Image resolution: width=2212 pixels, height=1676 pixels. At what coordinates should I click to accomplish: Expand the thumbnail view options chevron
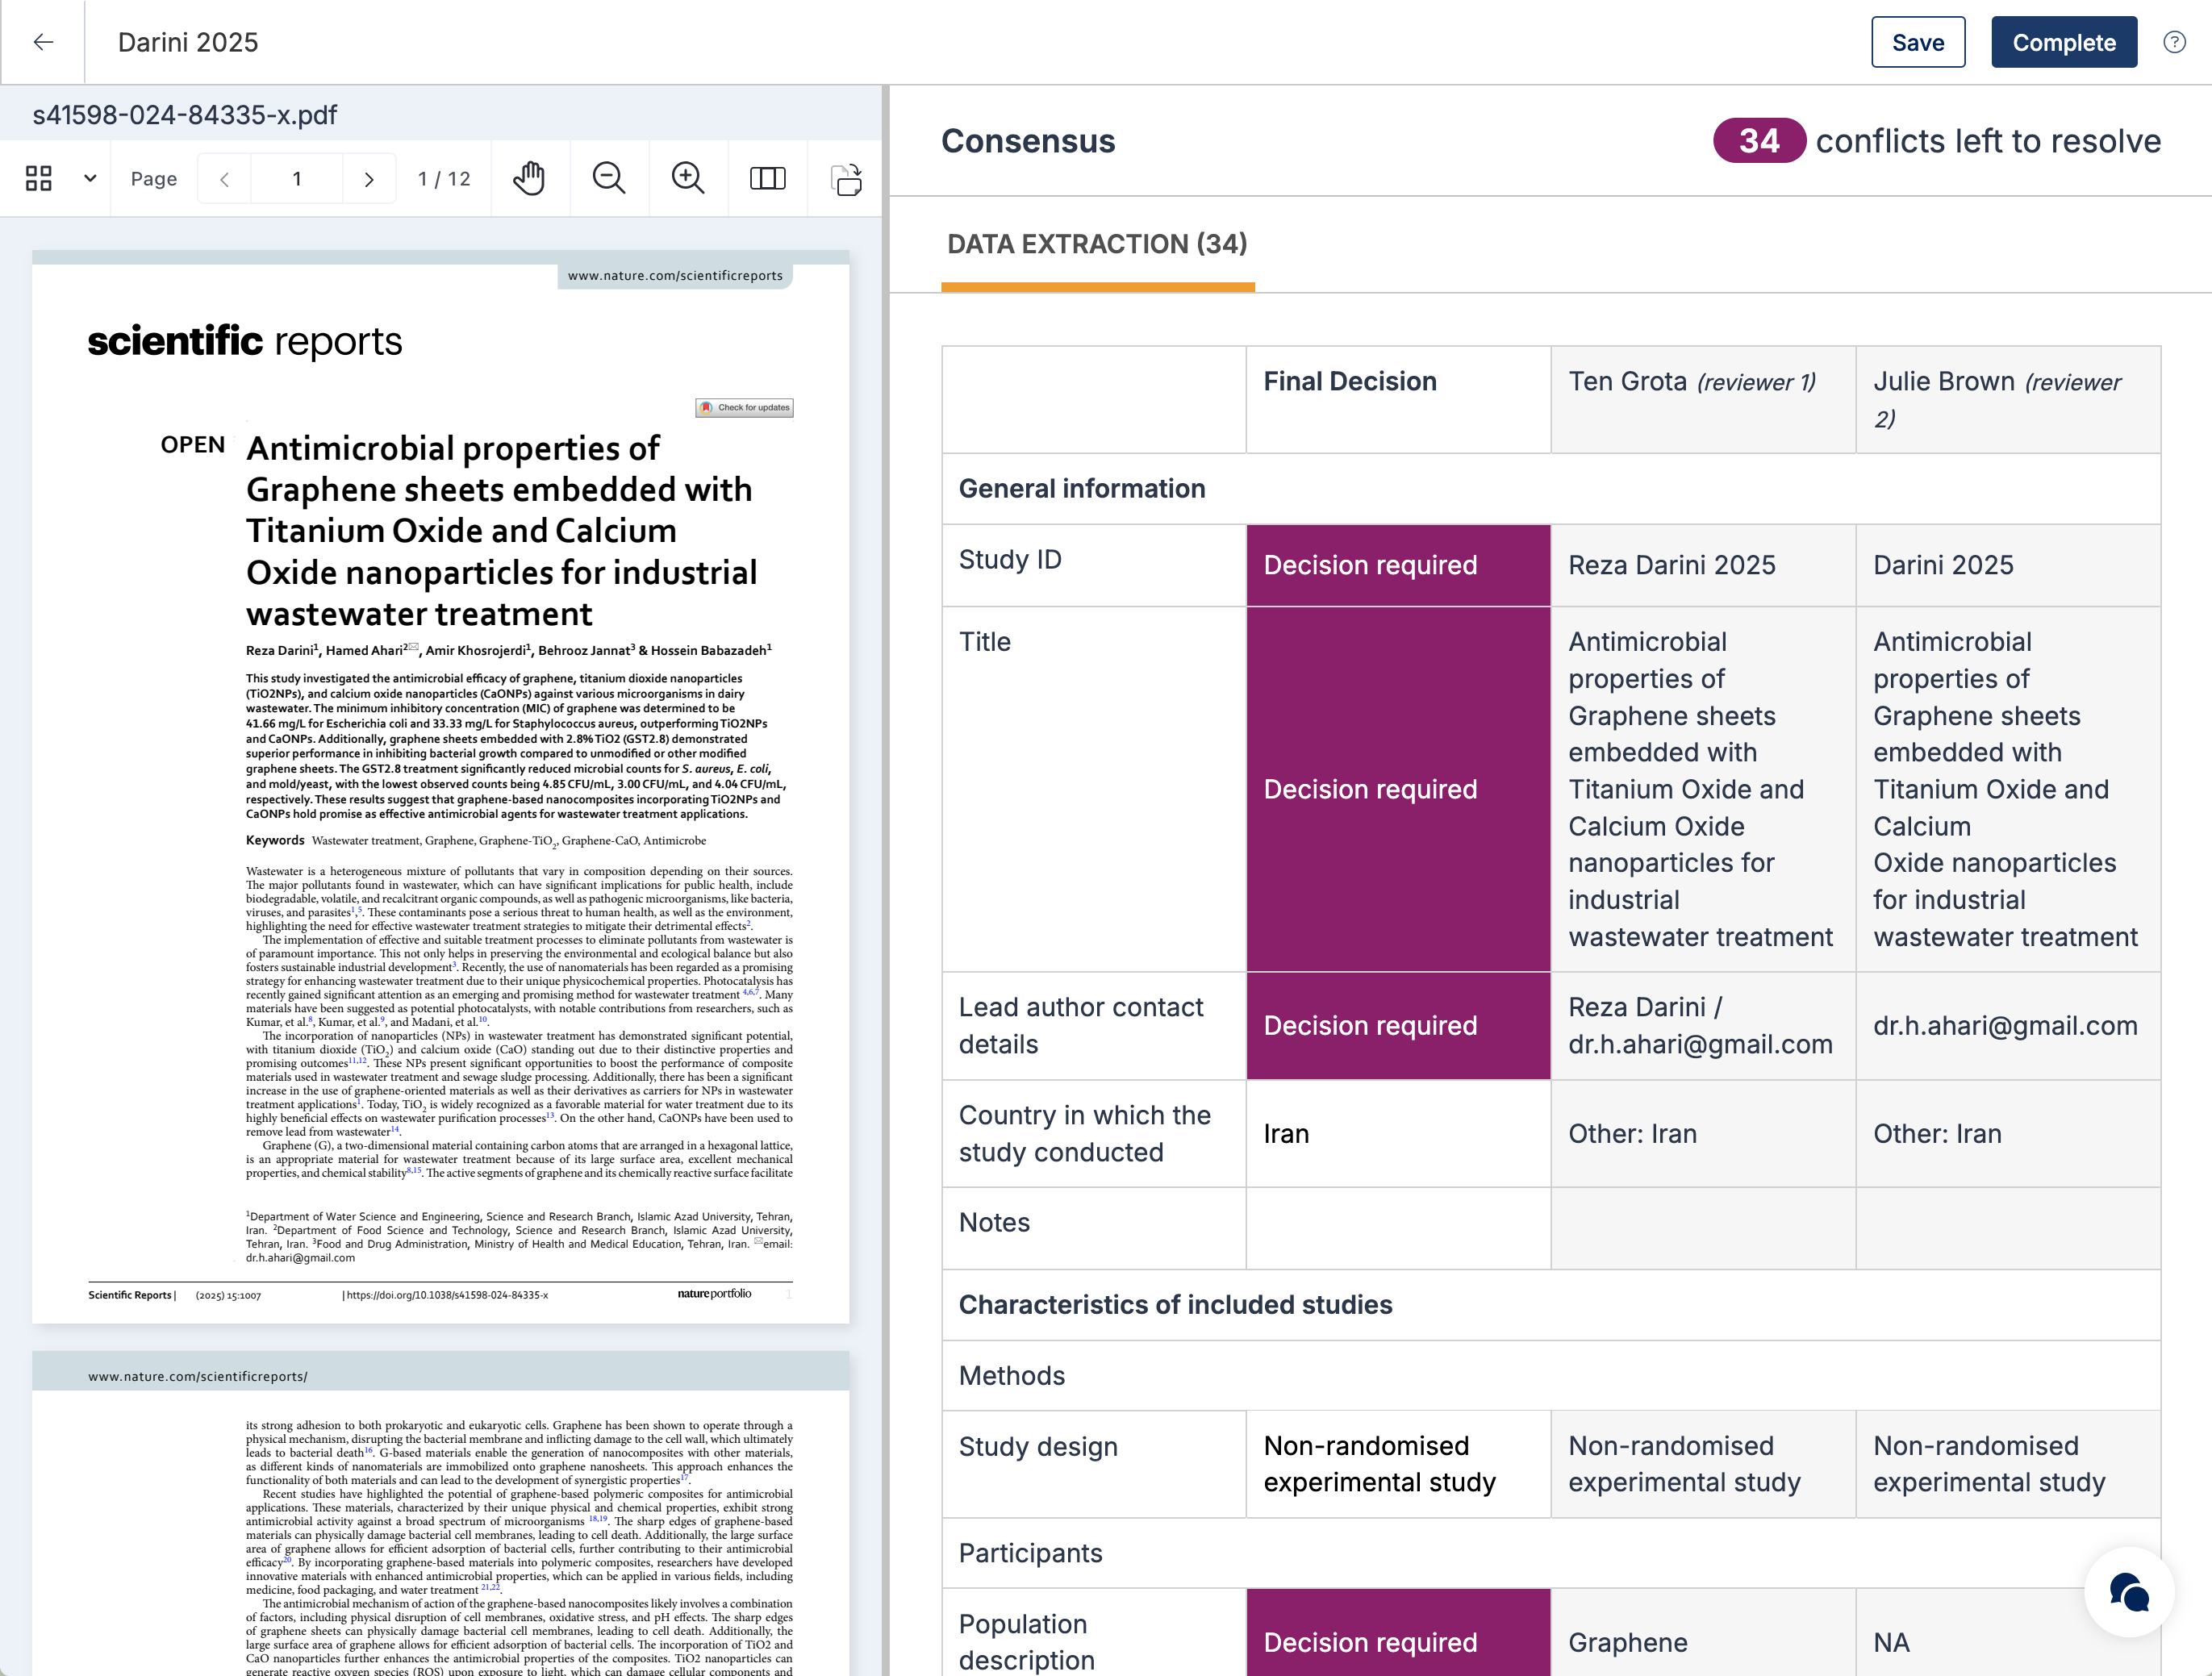90,178
